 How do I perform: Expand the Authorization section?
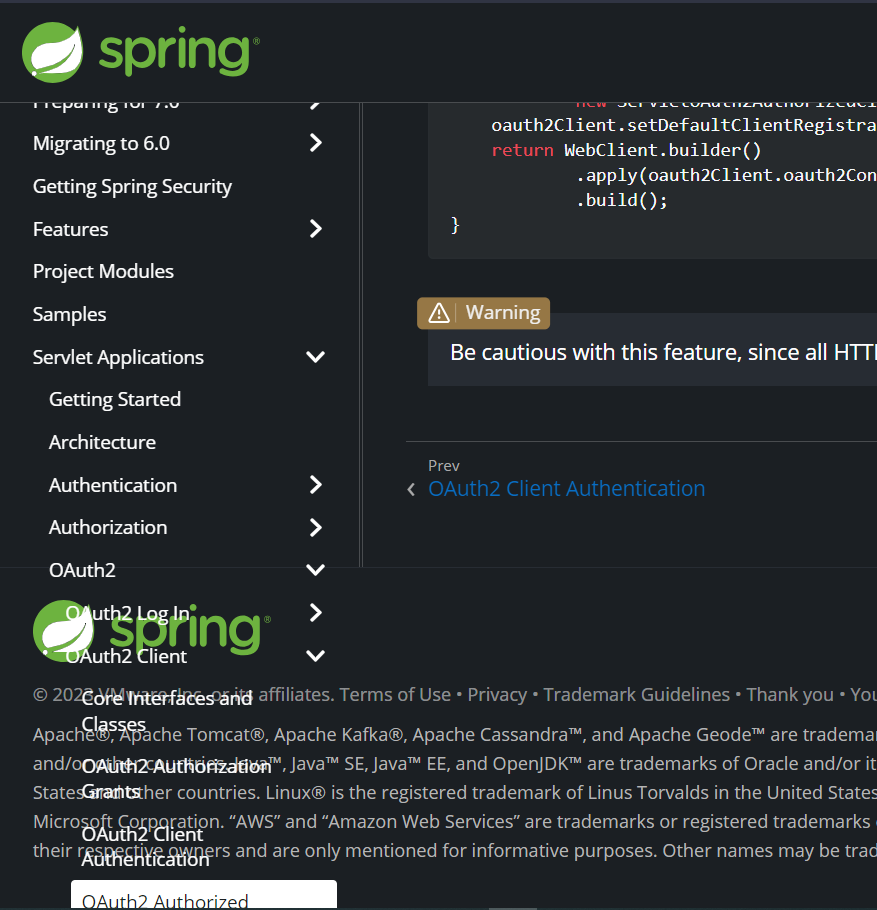click(315, 527)
